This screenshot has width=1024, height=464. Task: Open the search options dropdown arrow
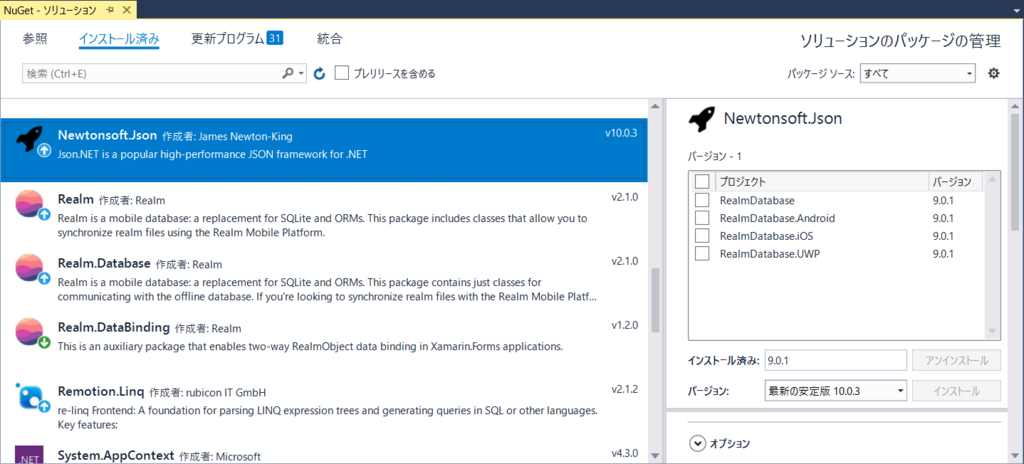(x=301, y=74)
